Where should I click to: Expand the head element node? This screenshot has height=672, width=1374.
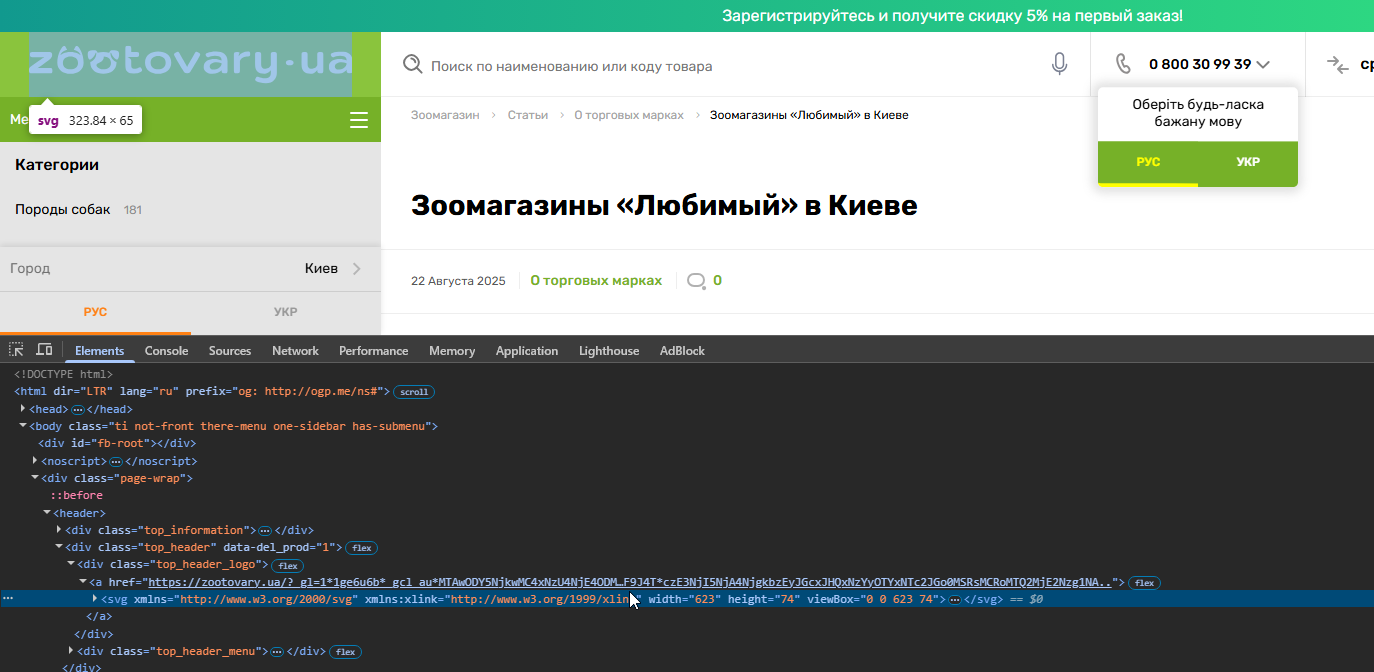click(x=23, y=409)
